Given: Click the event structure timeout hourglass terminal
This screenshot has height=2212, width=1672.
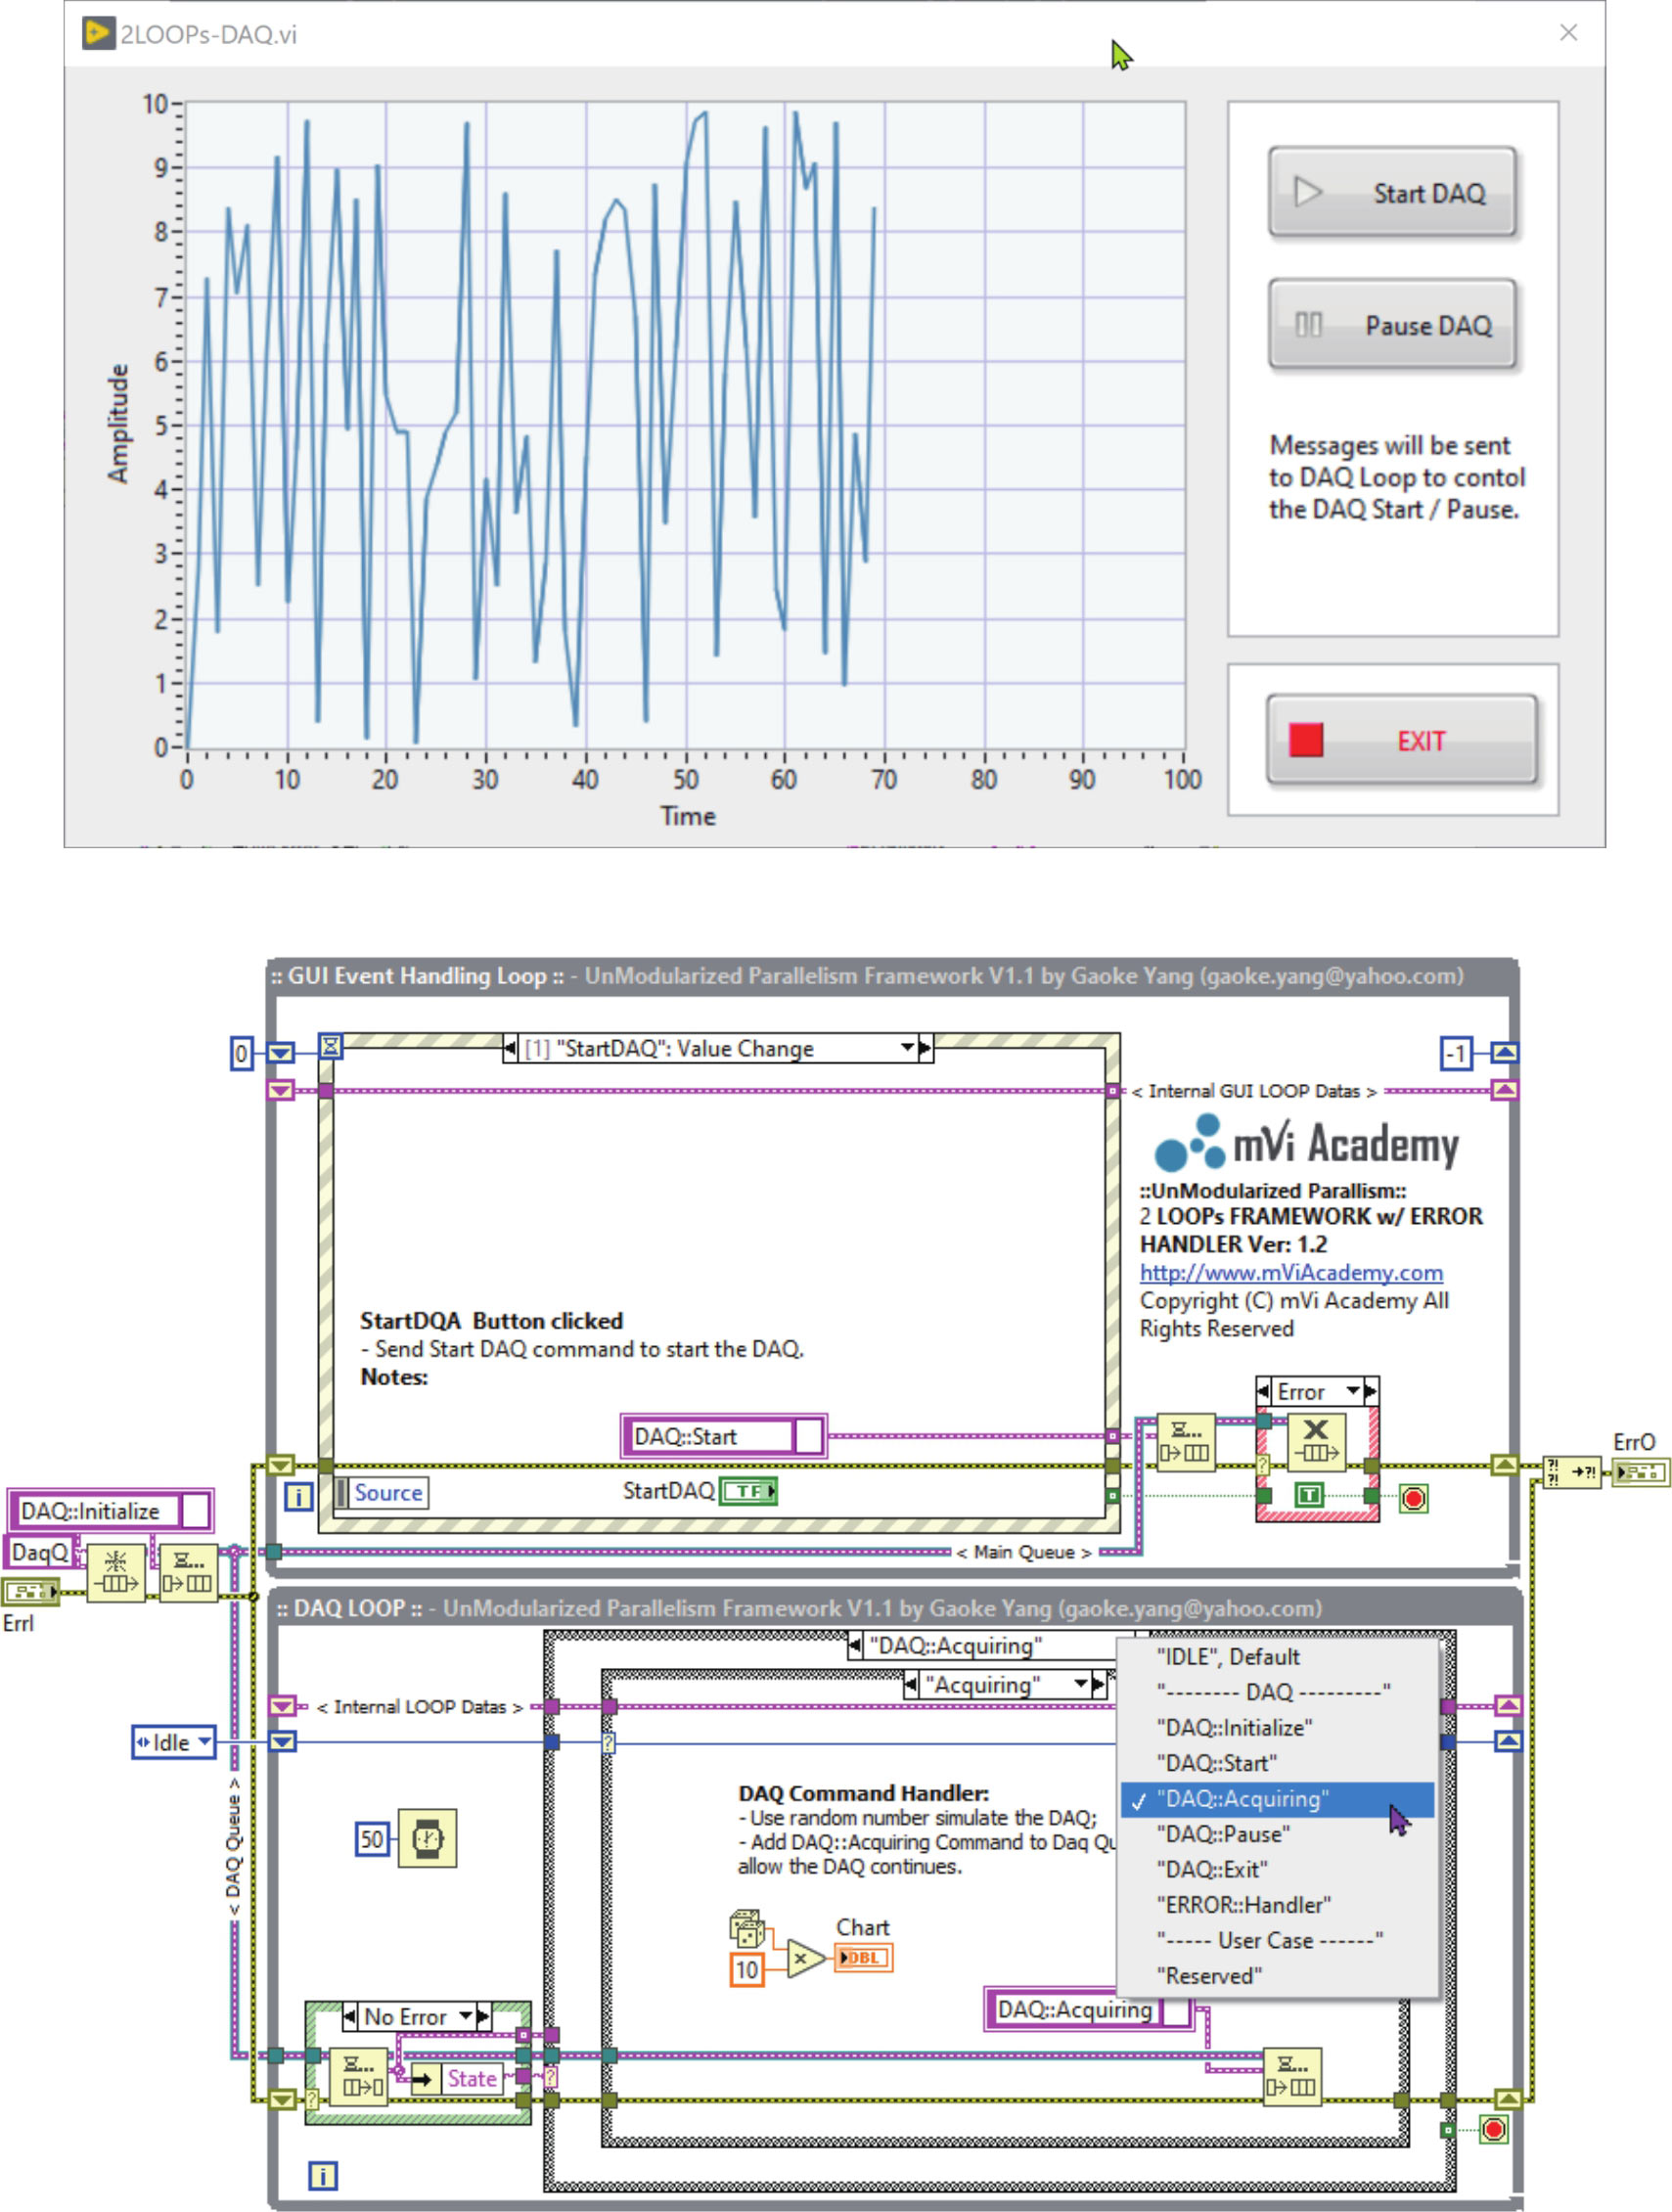Looking at the screenshot, I should coord(330,1046).
